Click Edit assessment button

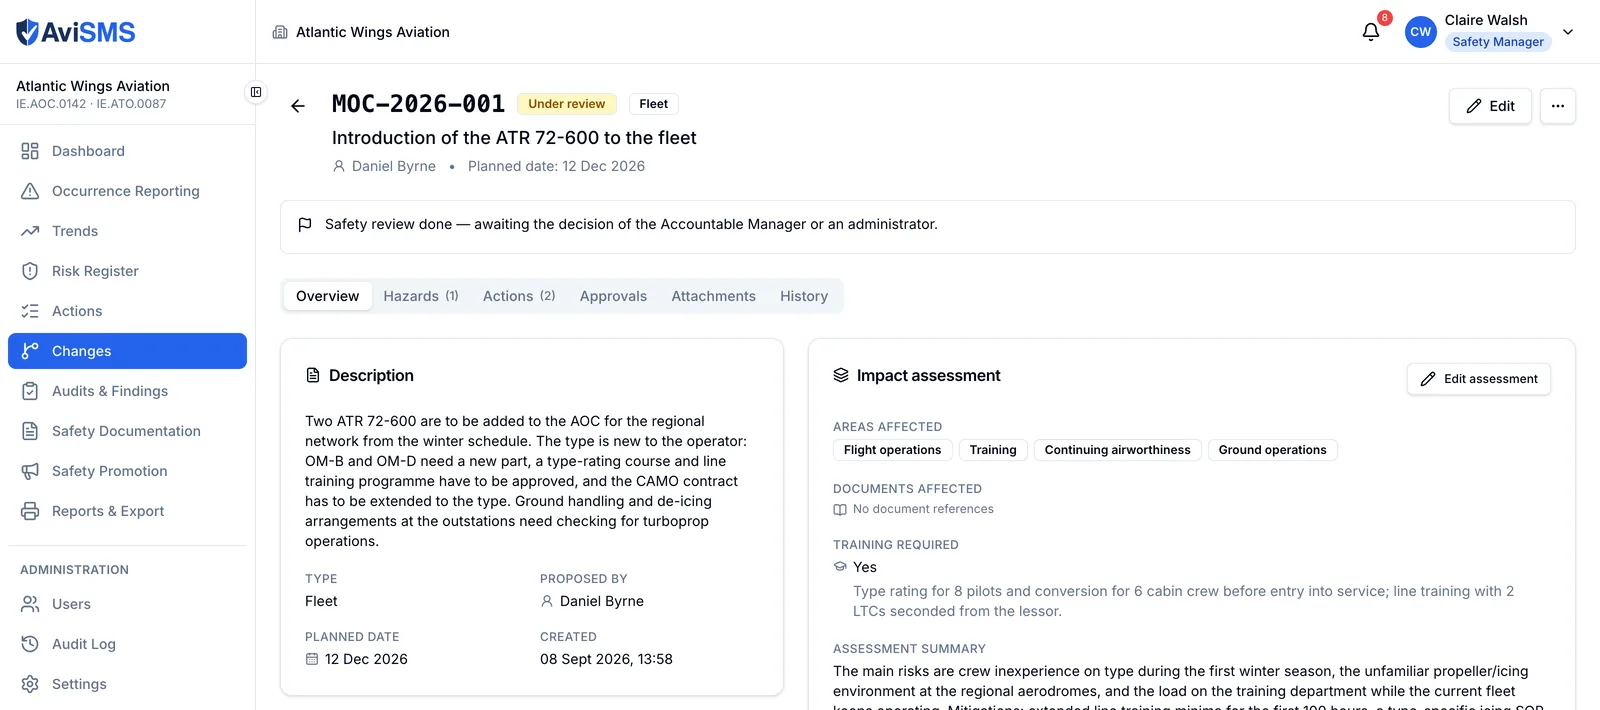click(x=1478, y=379)
